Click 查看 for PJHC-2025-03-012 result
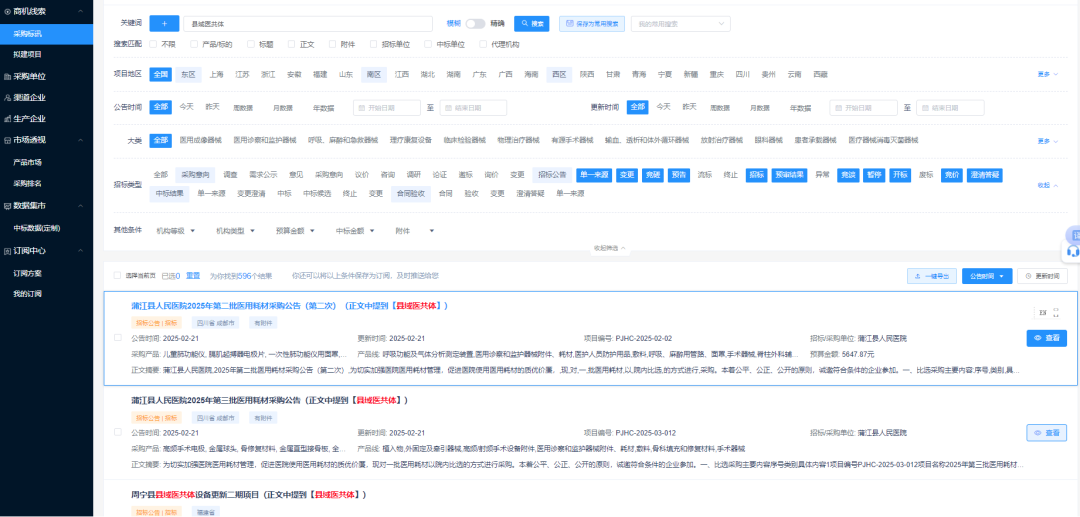The image size is (1080, 517). coord(1046,432)
